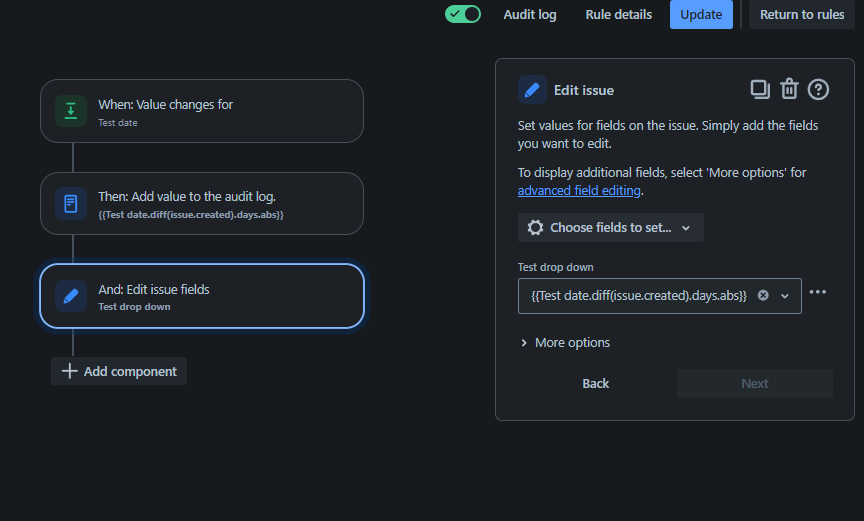The image size is (864, 521).
Task: Select the 'Then: Add value to the audit log' card
Action: click(202, 203)
